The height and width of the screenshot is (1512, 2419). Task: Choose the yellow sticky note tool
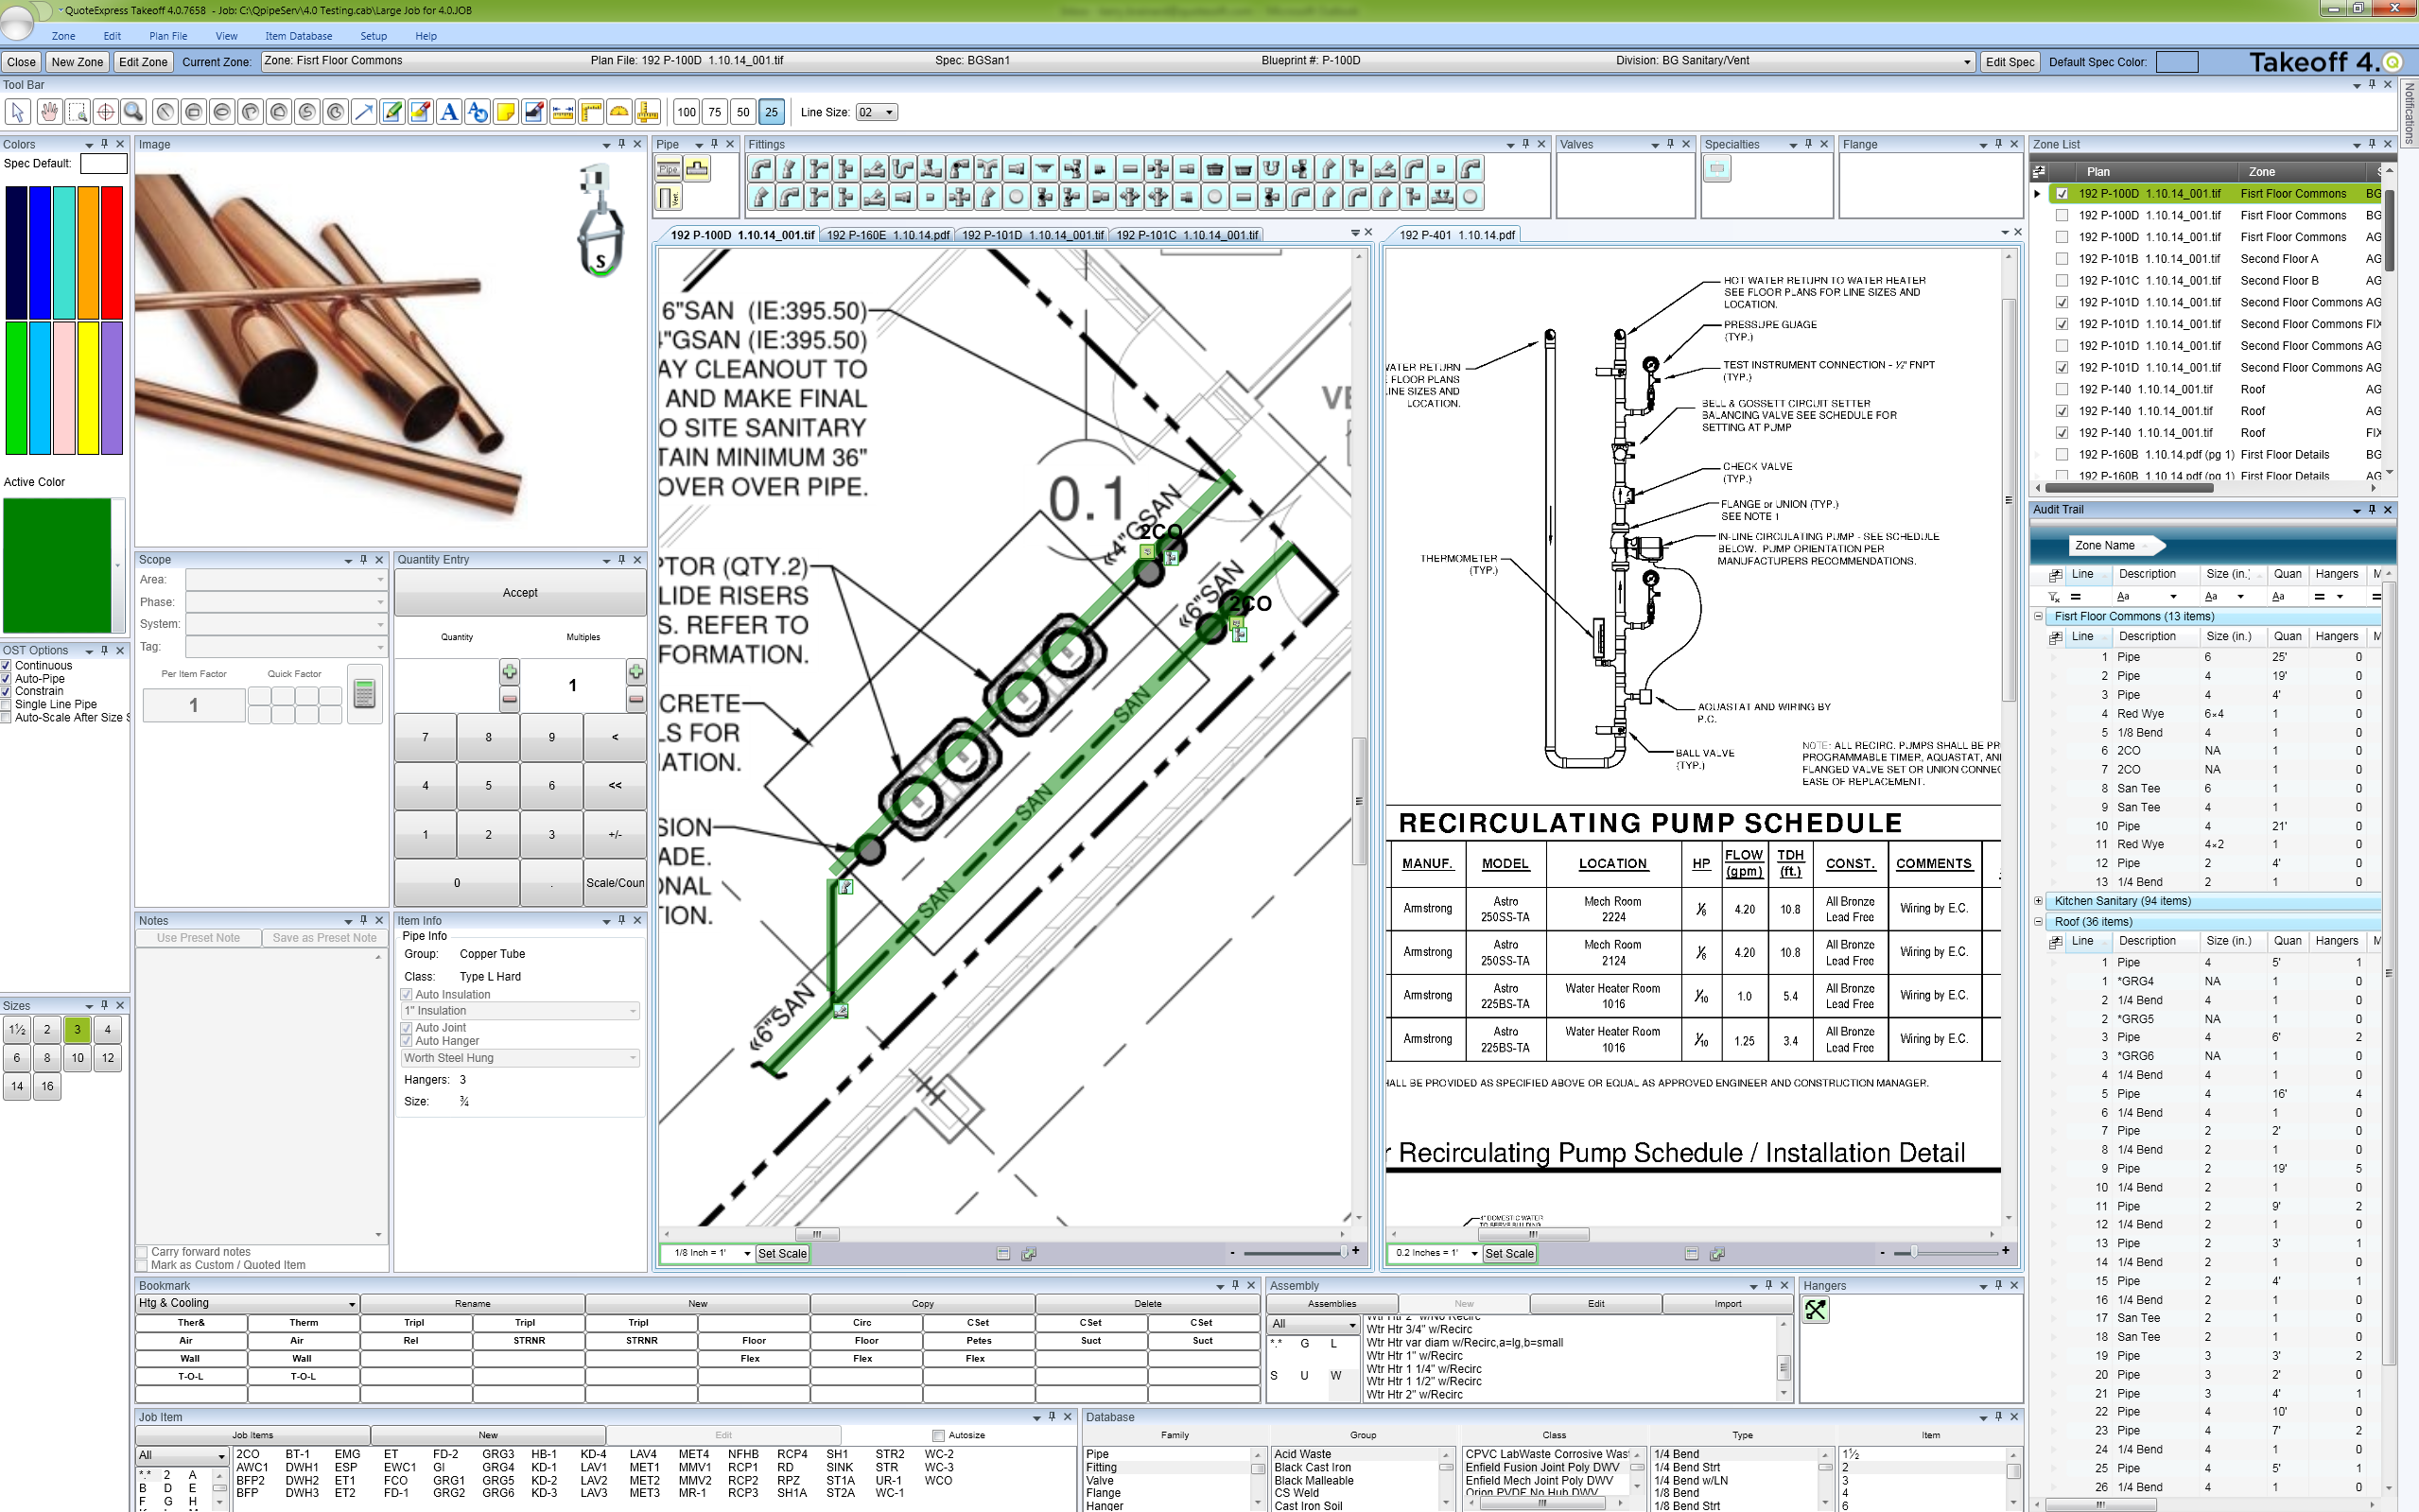coord(506,112)
